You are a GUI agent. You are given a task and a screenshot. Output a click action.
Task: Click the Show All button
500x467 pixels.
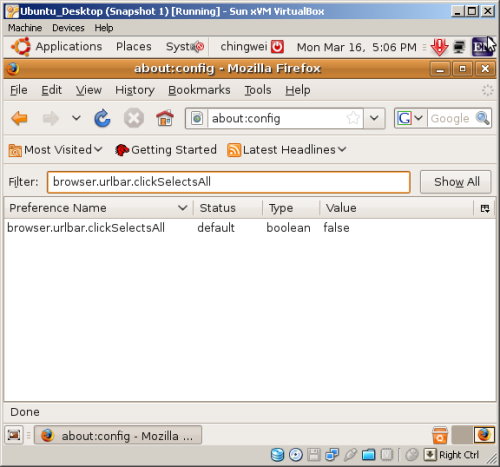click(456, 182)
